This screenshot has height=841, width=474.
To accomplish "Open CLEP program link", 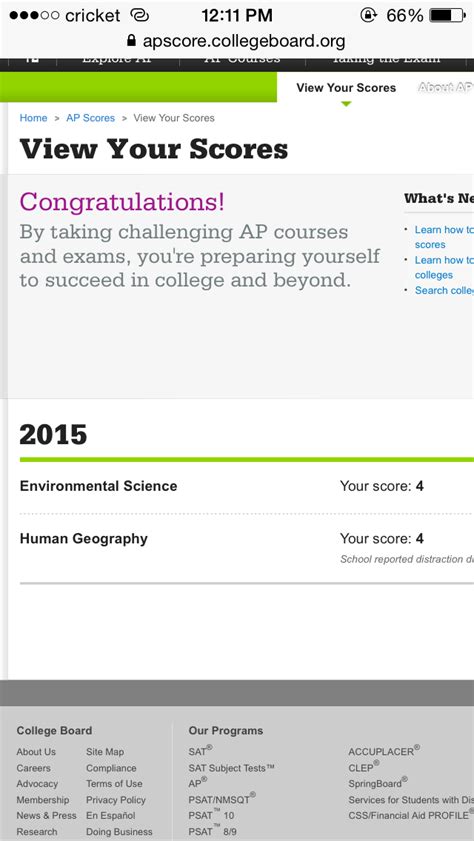I will coord(364,767).
